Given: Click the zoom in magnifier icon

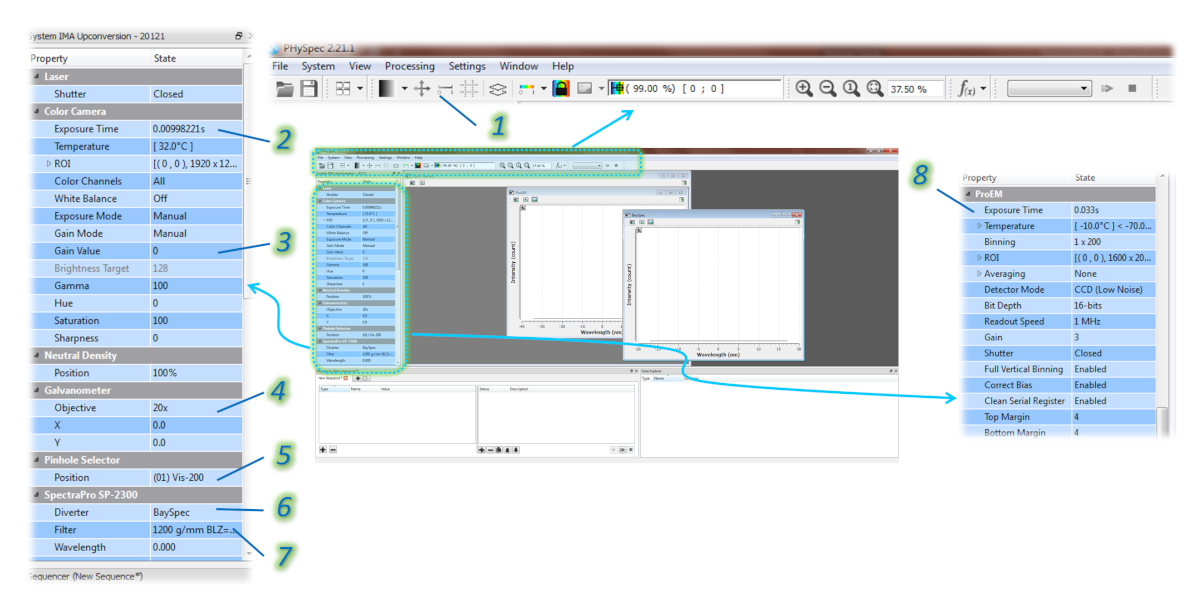Looking at the screenshot, I should (x=804, y=89).
